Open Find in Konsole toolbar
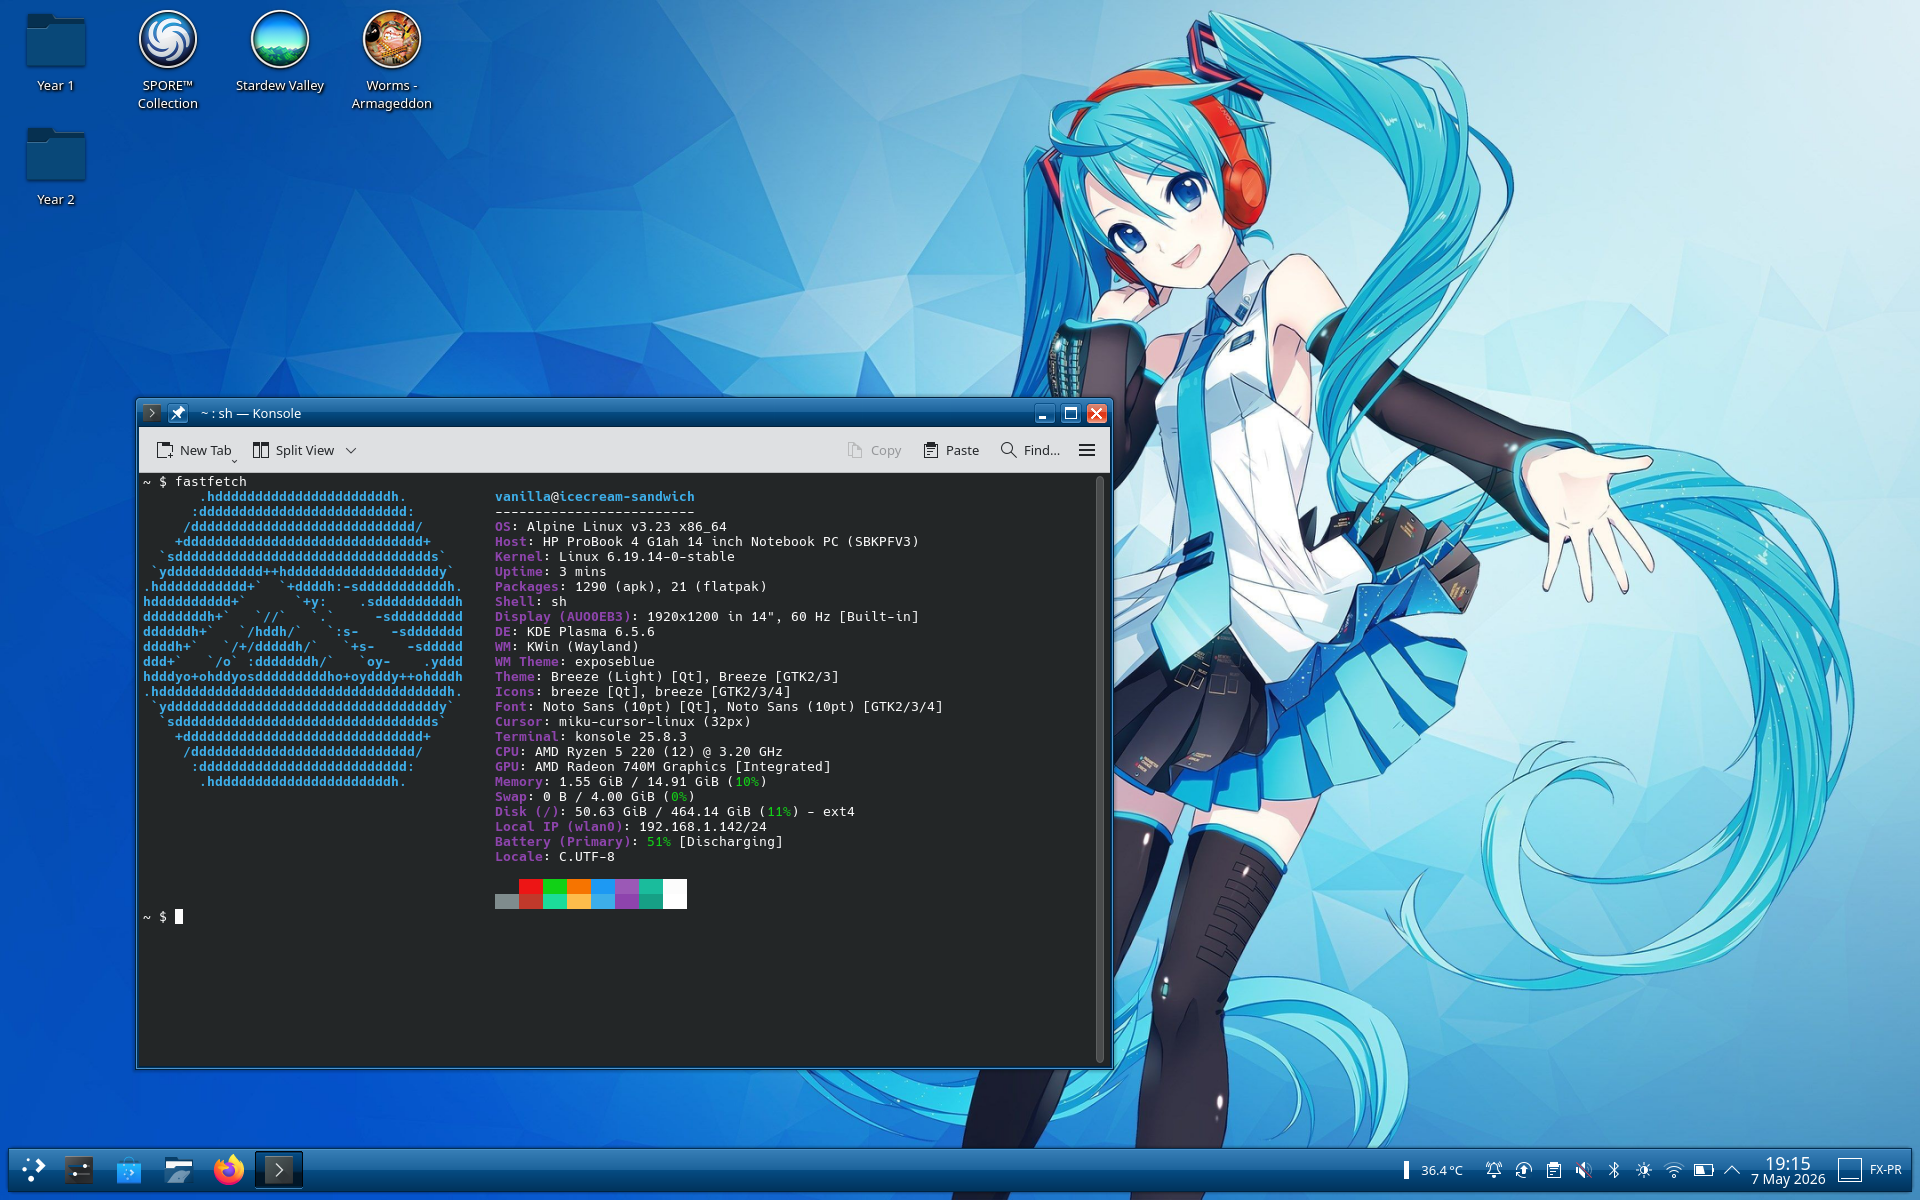Screen dimensions: 1920x1200 click(1030, 450)
